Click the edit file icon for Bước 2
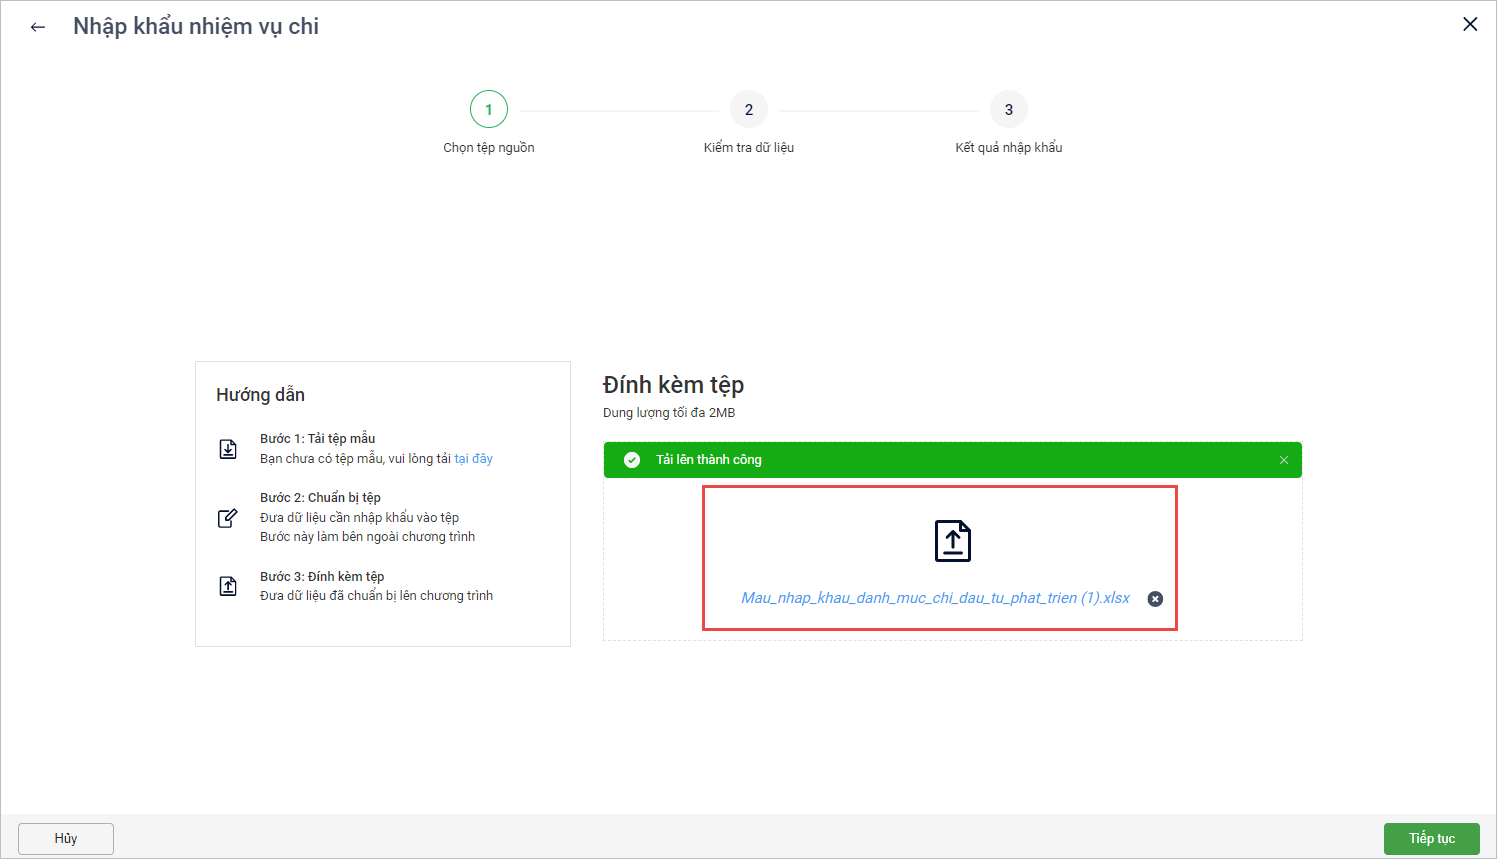Viewport: 1497px width, 859px height. click(x=228, y=517)
